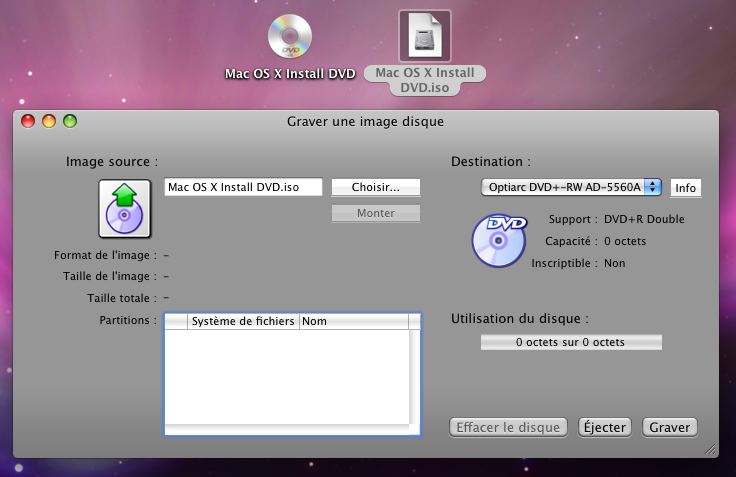This screenshot has width=736, height=477.
Task: Select the Mac OS X Install DVD.iso file icon
Action: pyautogui.click(x=425, y=36)
